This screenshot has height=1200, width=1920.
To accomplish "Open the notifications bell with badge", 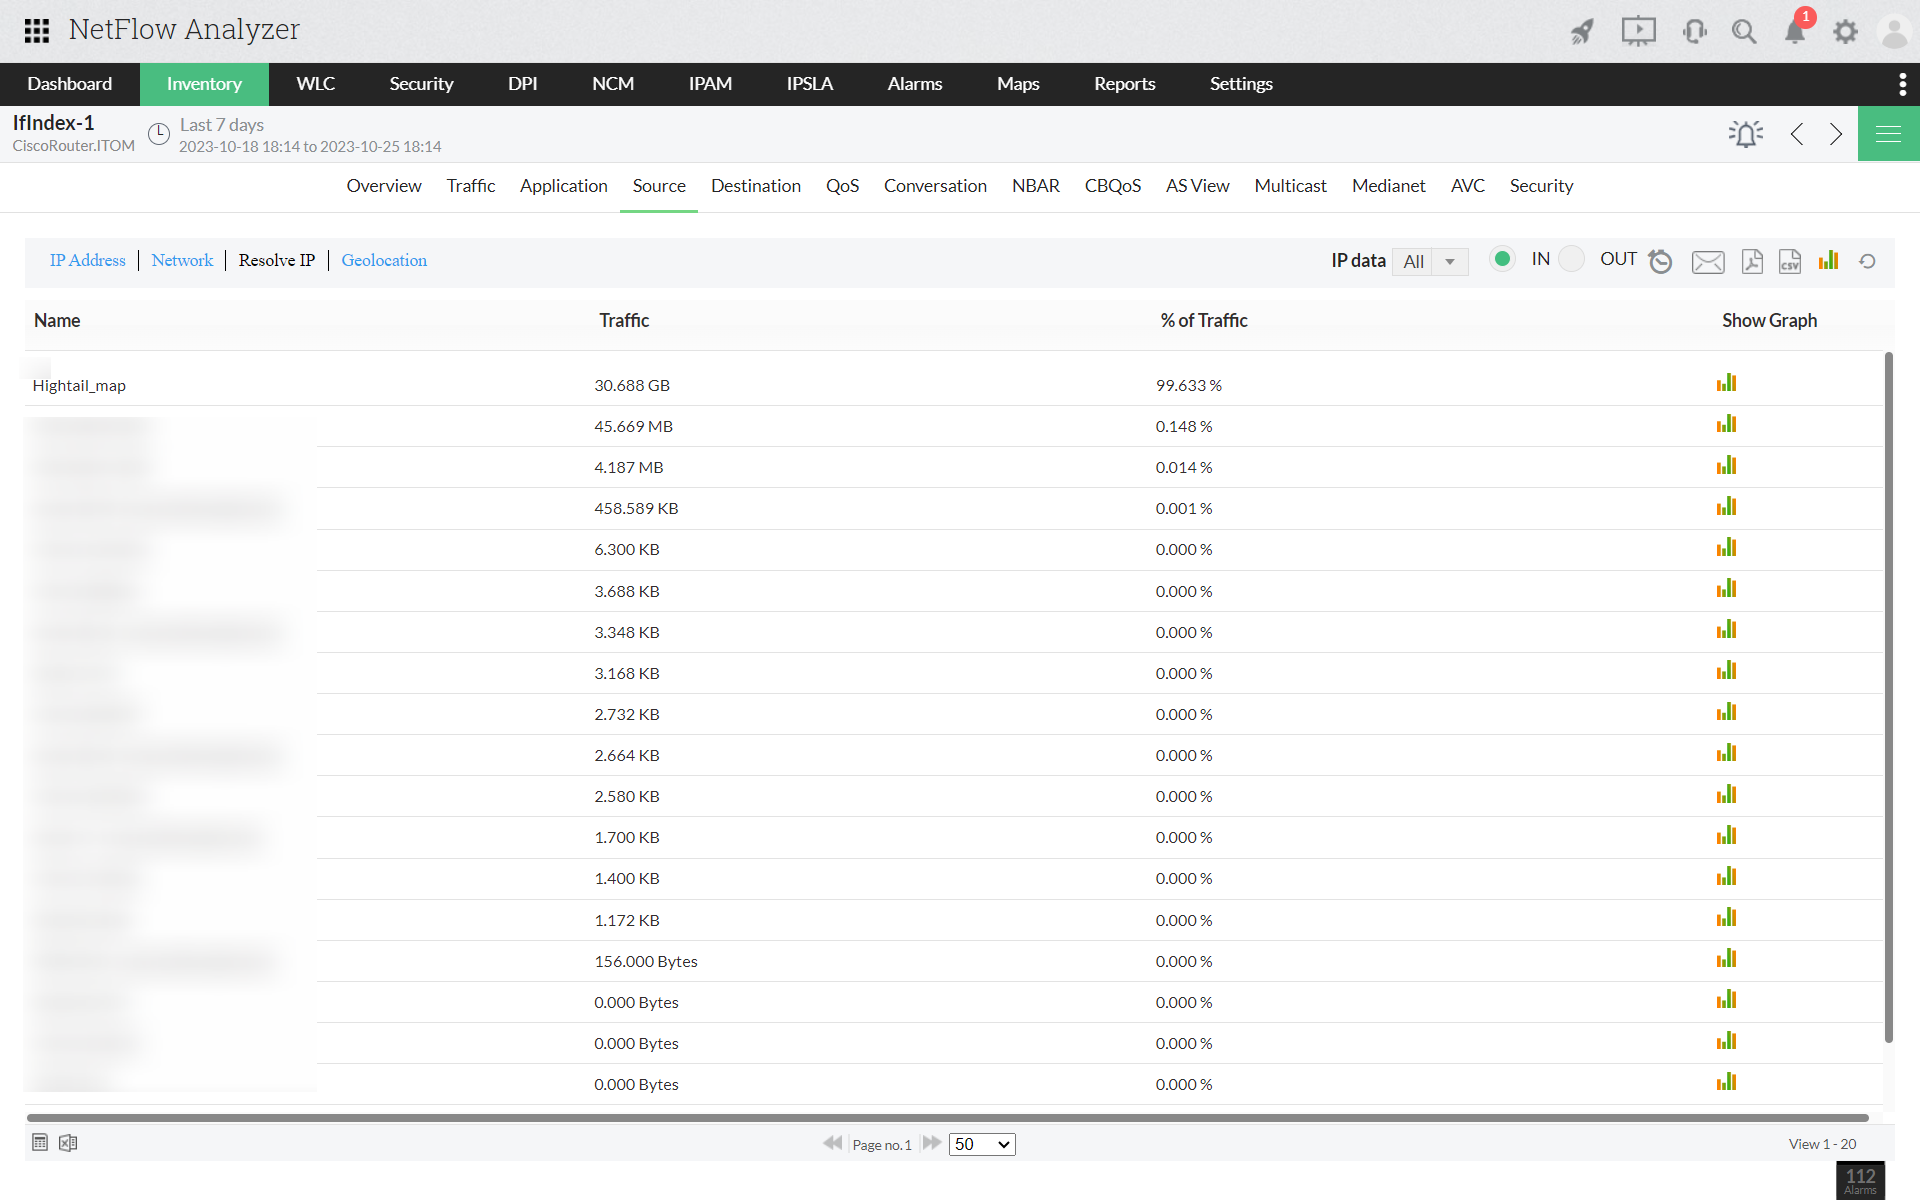I will click(x=1795, y=32).
